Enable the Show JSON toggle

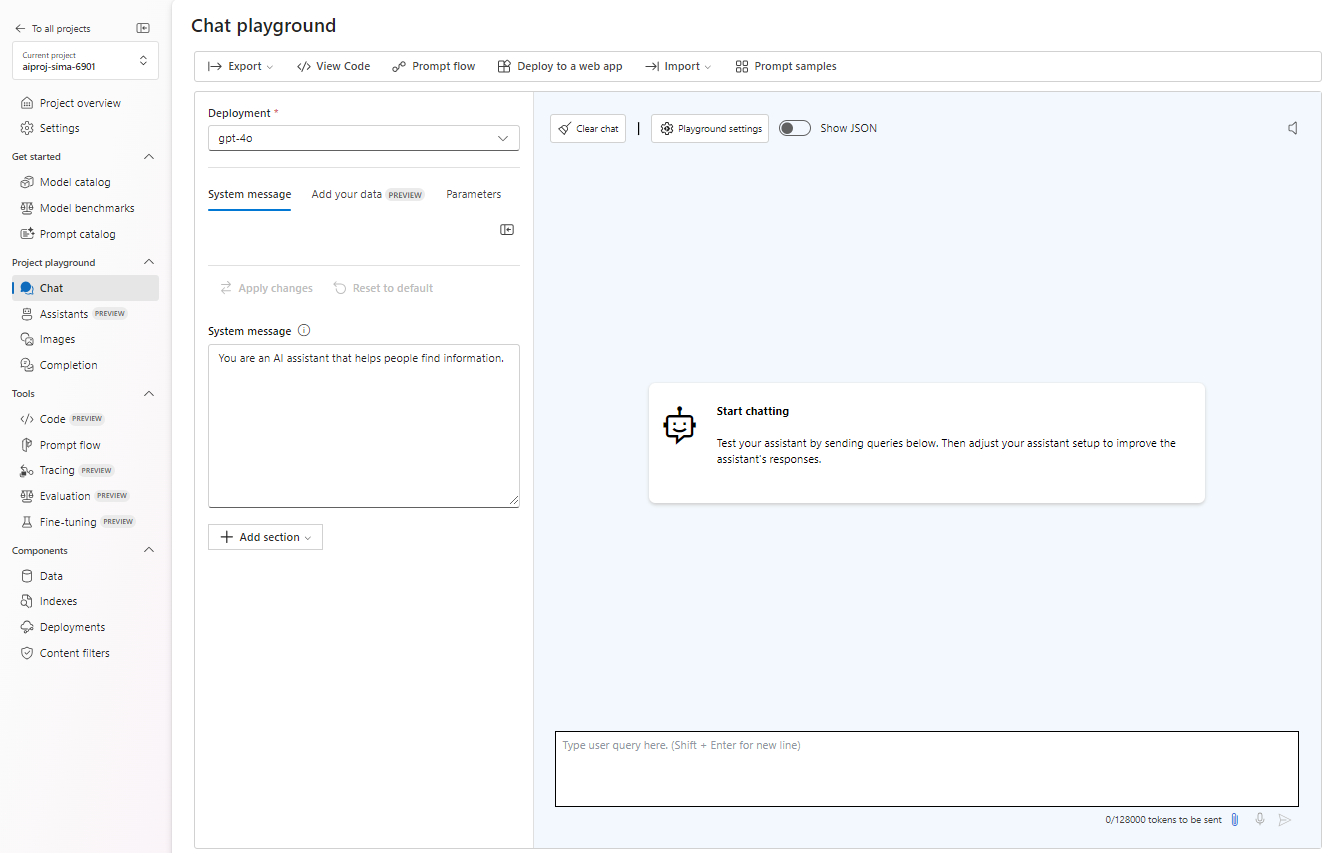(795, 128)
